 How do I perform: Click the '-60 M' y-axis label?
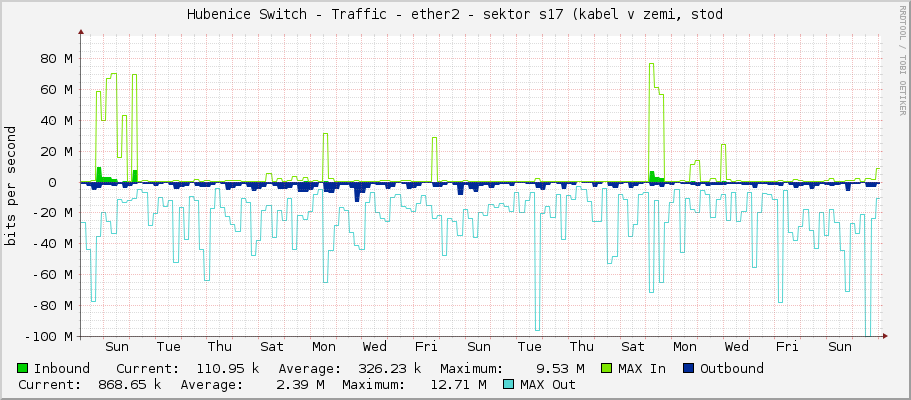click(53, 274)
